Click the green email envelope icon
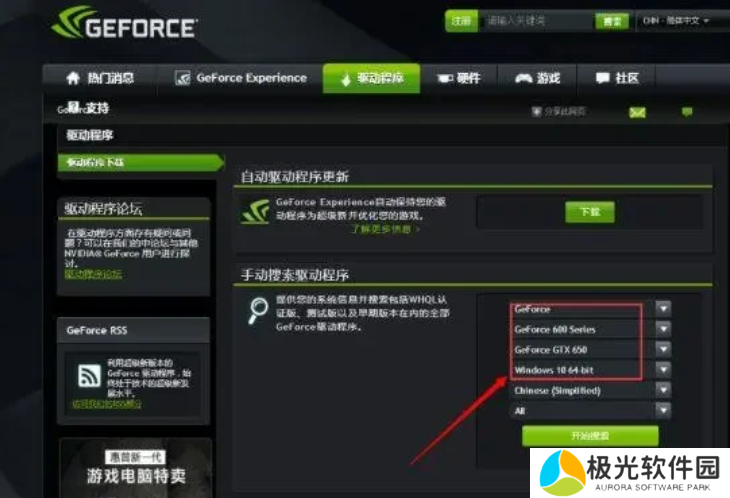Screen dimensions: 730x498 637,112
